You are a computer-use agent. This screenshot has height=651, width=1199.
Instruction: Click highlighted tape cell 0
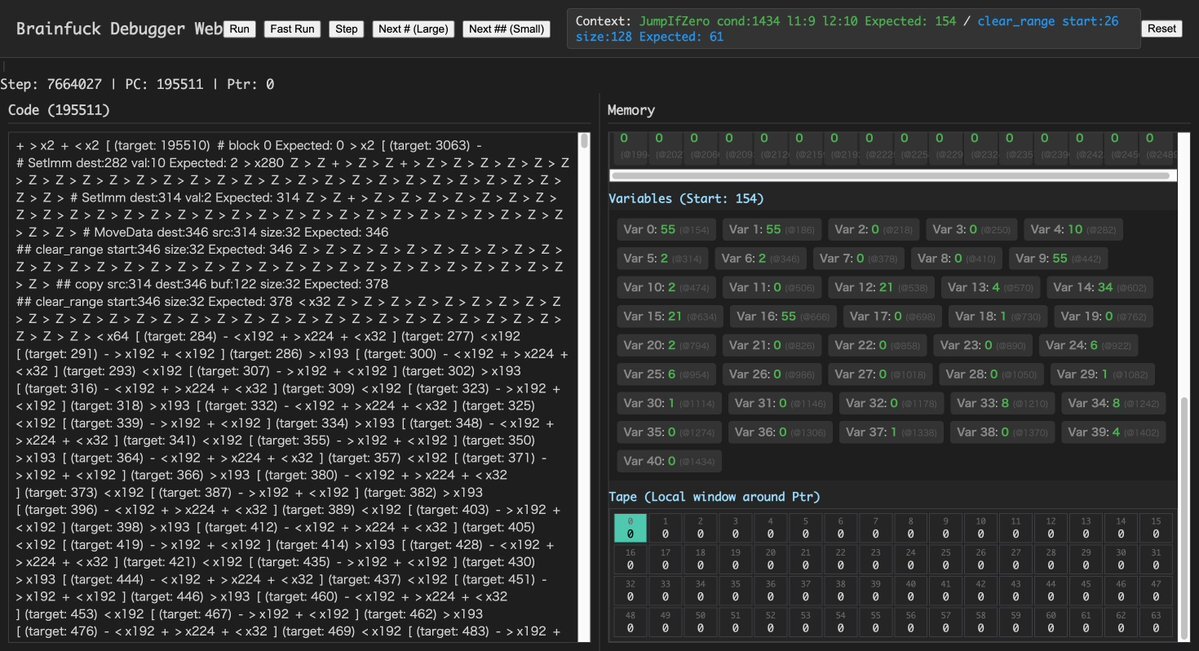point(630,528)
